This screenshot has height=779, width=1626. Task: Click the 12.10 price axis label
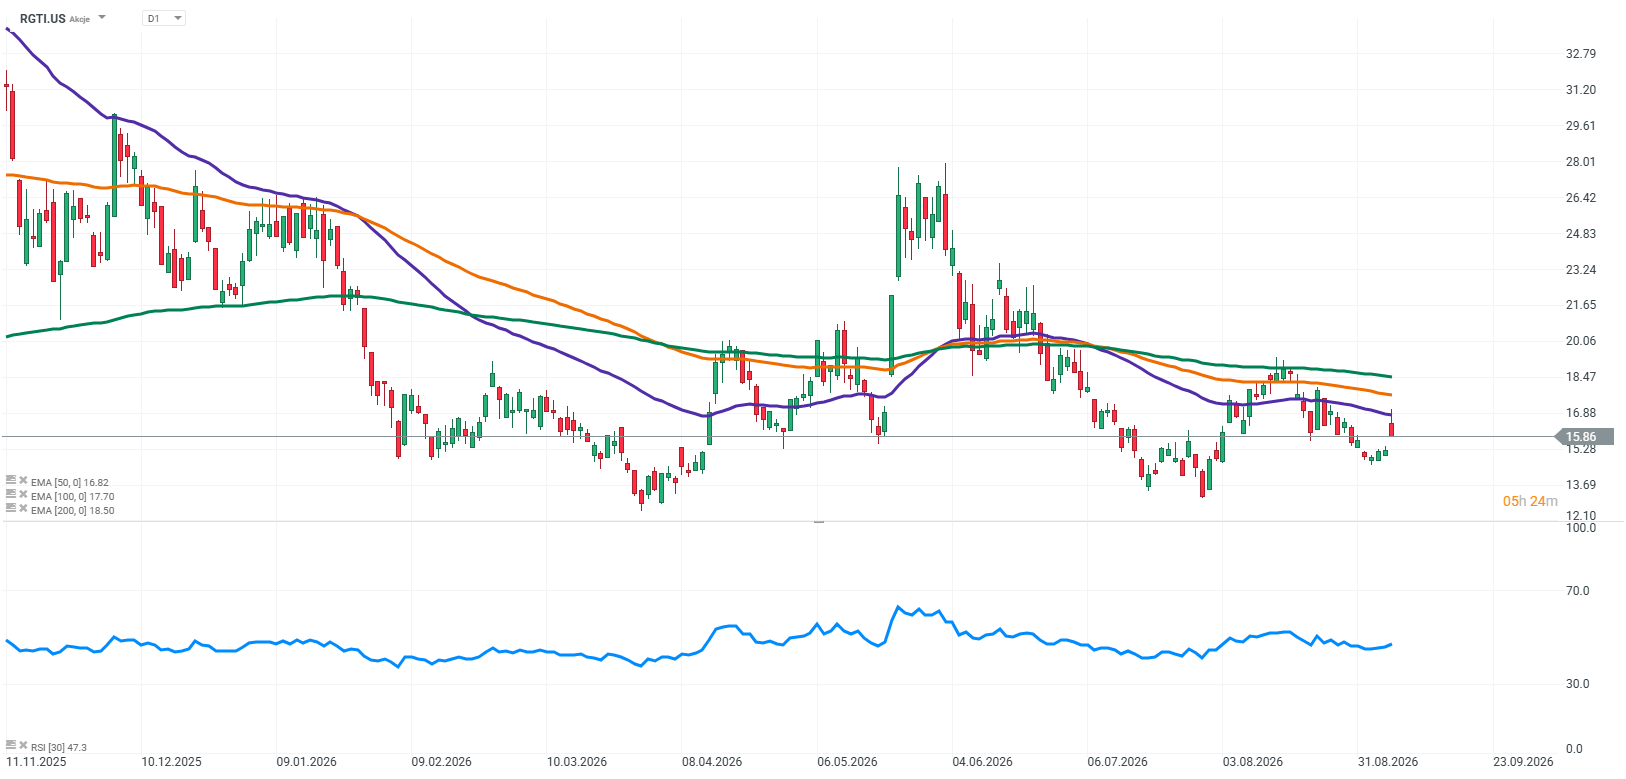[1581, 516]
